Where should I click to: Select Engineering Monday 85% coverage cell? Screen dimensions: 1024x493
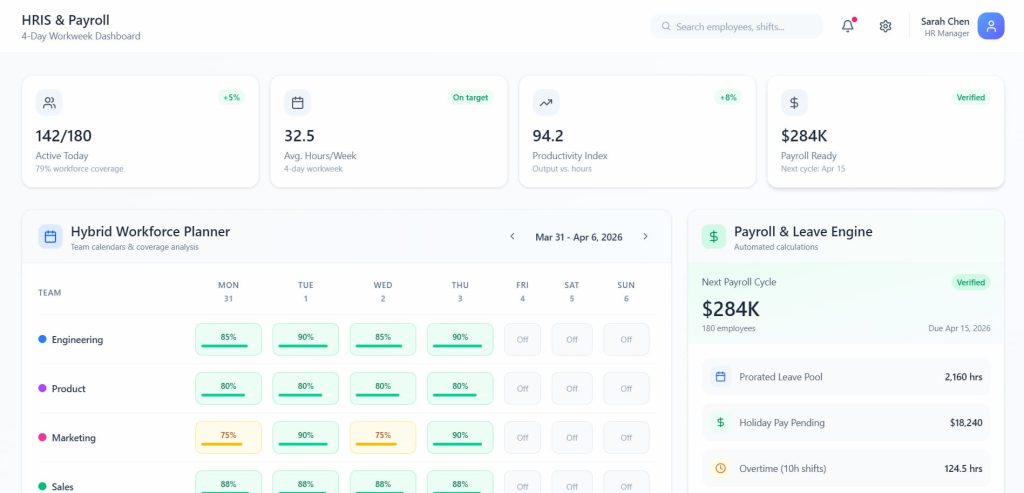228,339
